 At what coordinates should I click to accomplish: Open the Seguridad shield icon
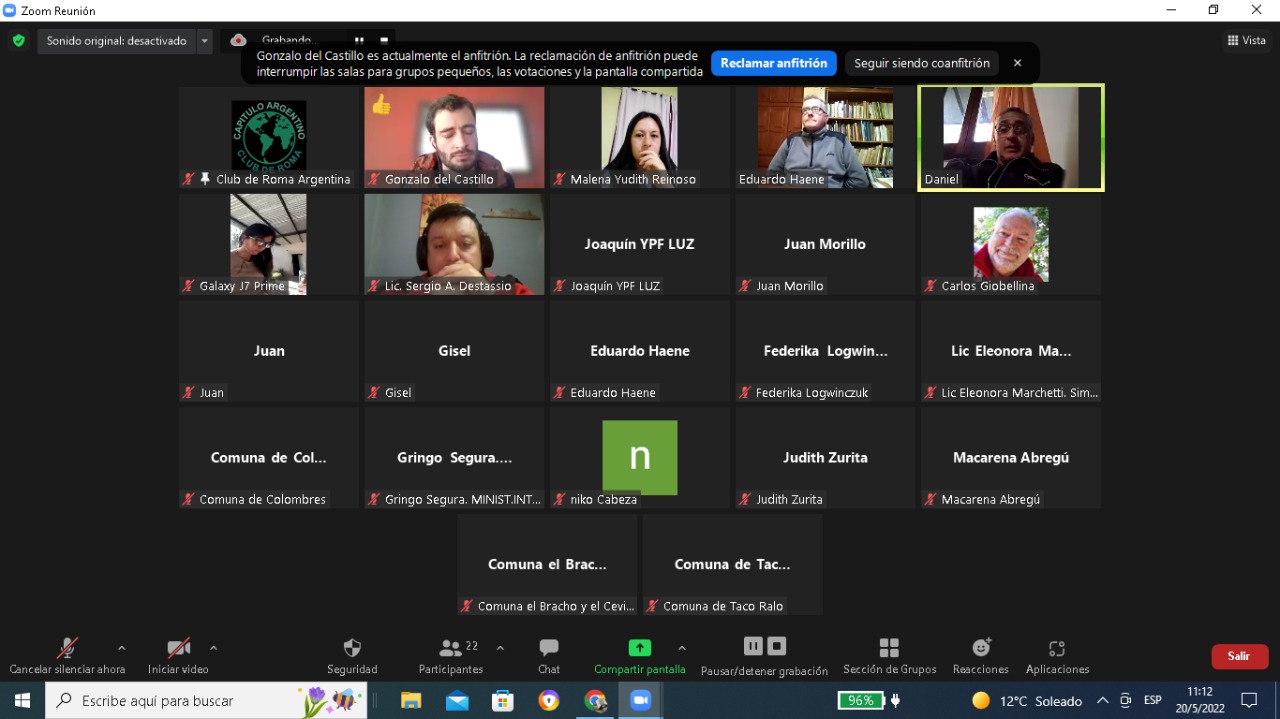(x=352, y=648)
